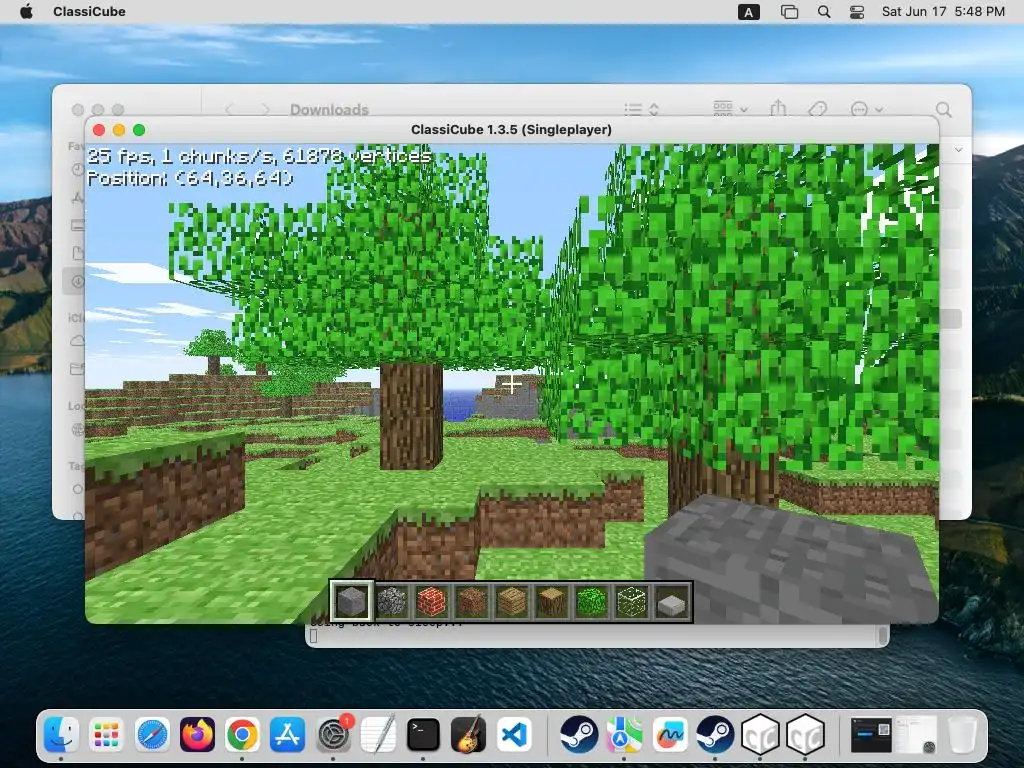Open the Apple menu
Viewport: 1024px width, 768px height.
[26, 12]
